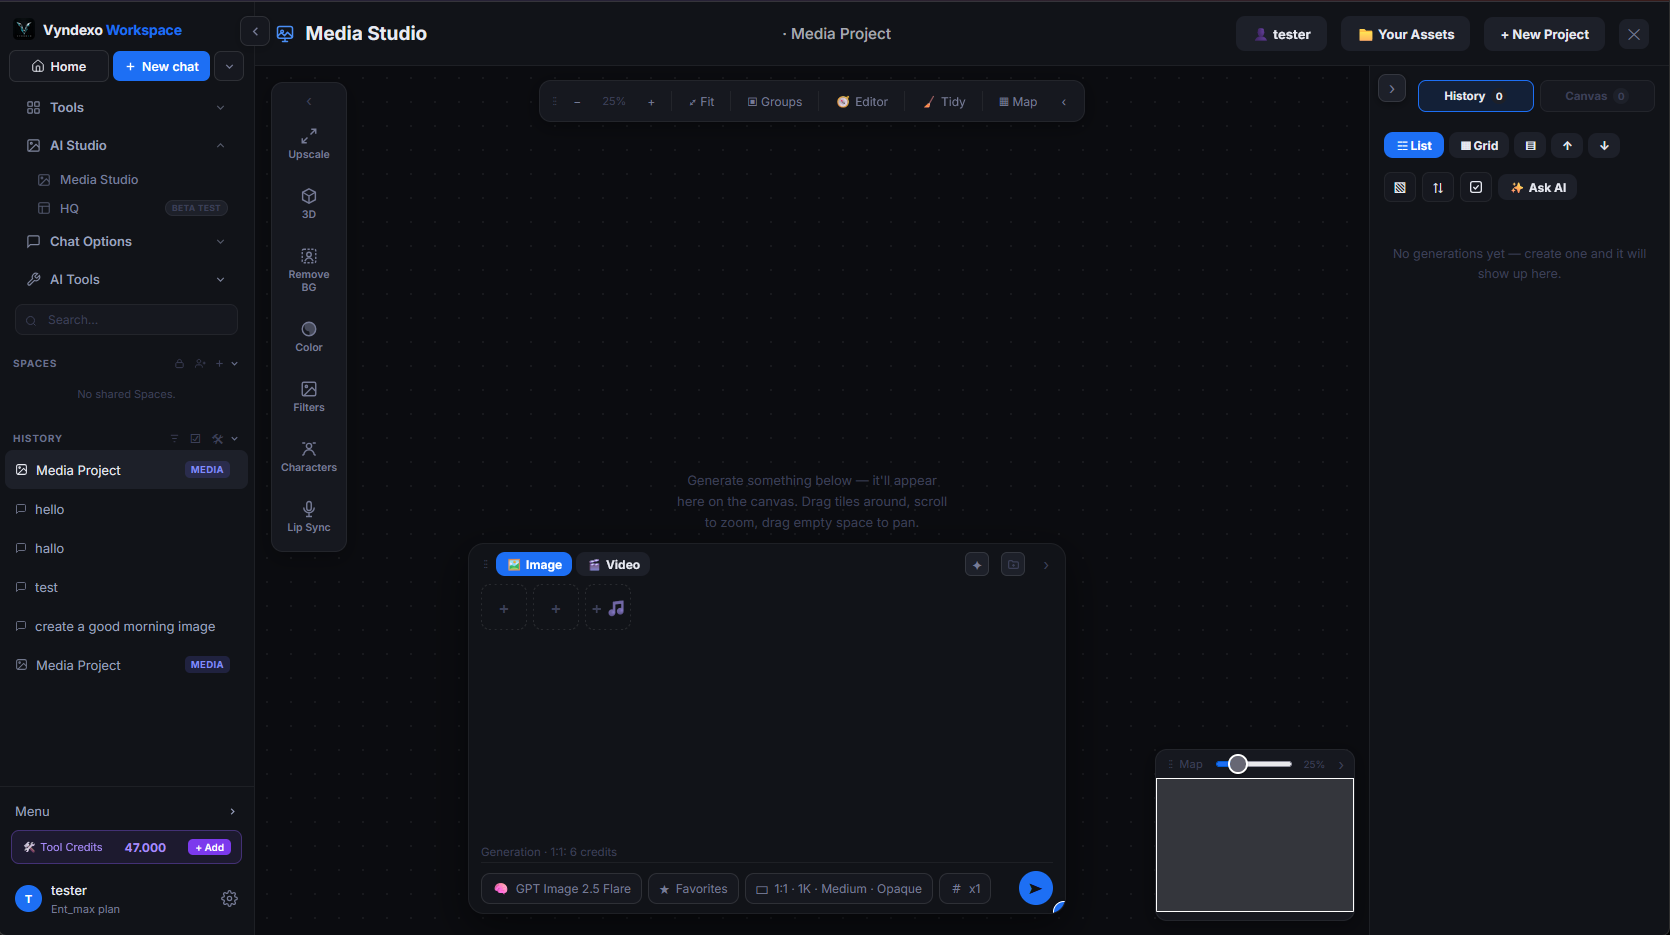Image resolution: width=1670 pixels, height=935 pixels.
Task: Click the zoom in plus on canvas toolbar
Action: coord(651,102)
